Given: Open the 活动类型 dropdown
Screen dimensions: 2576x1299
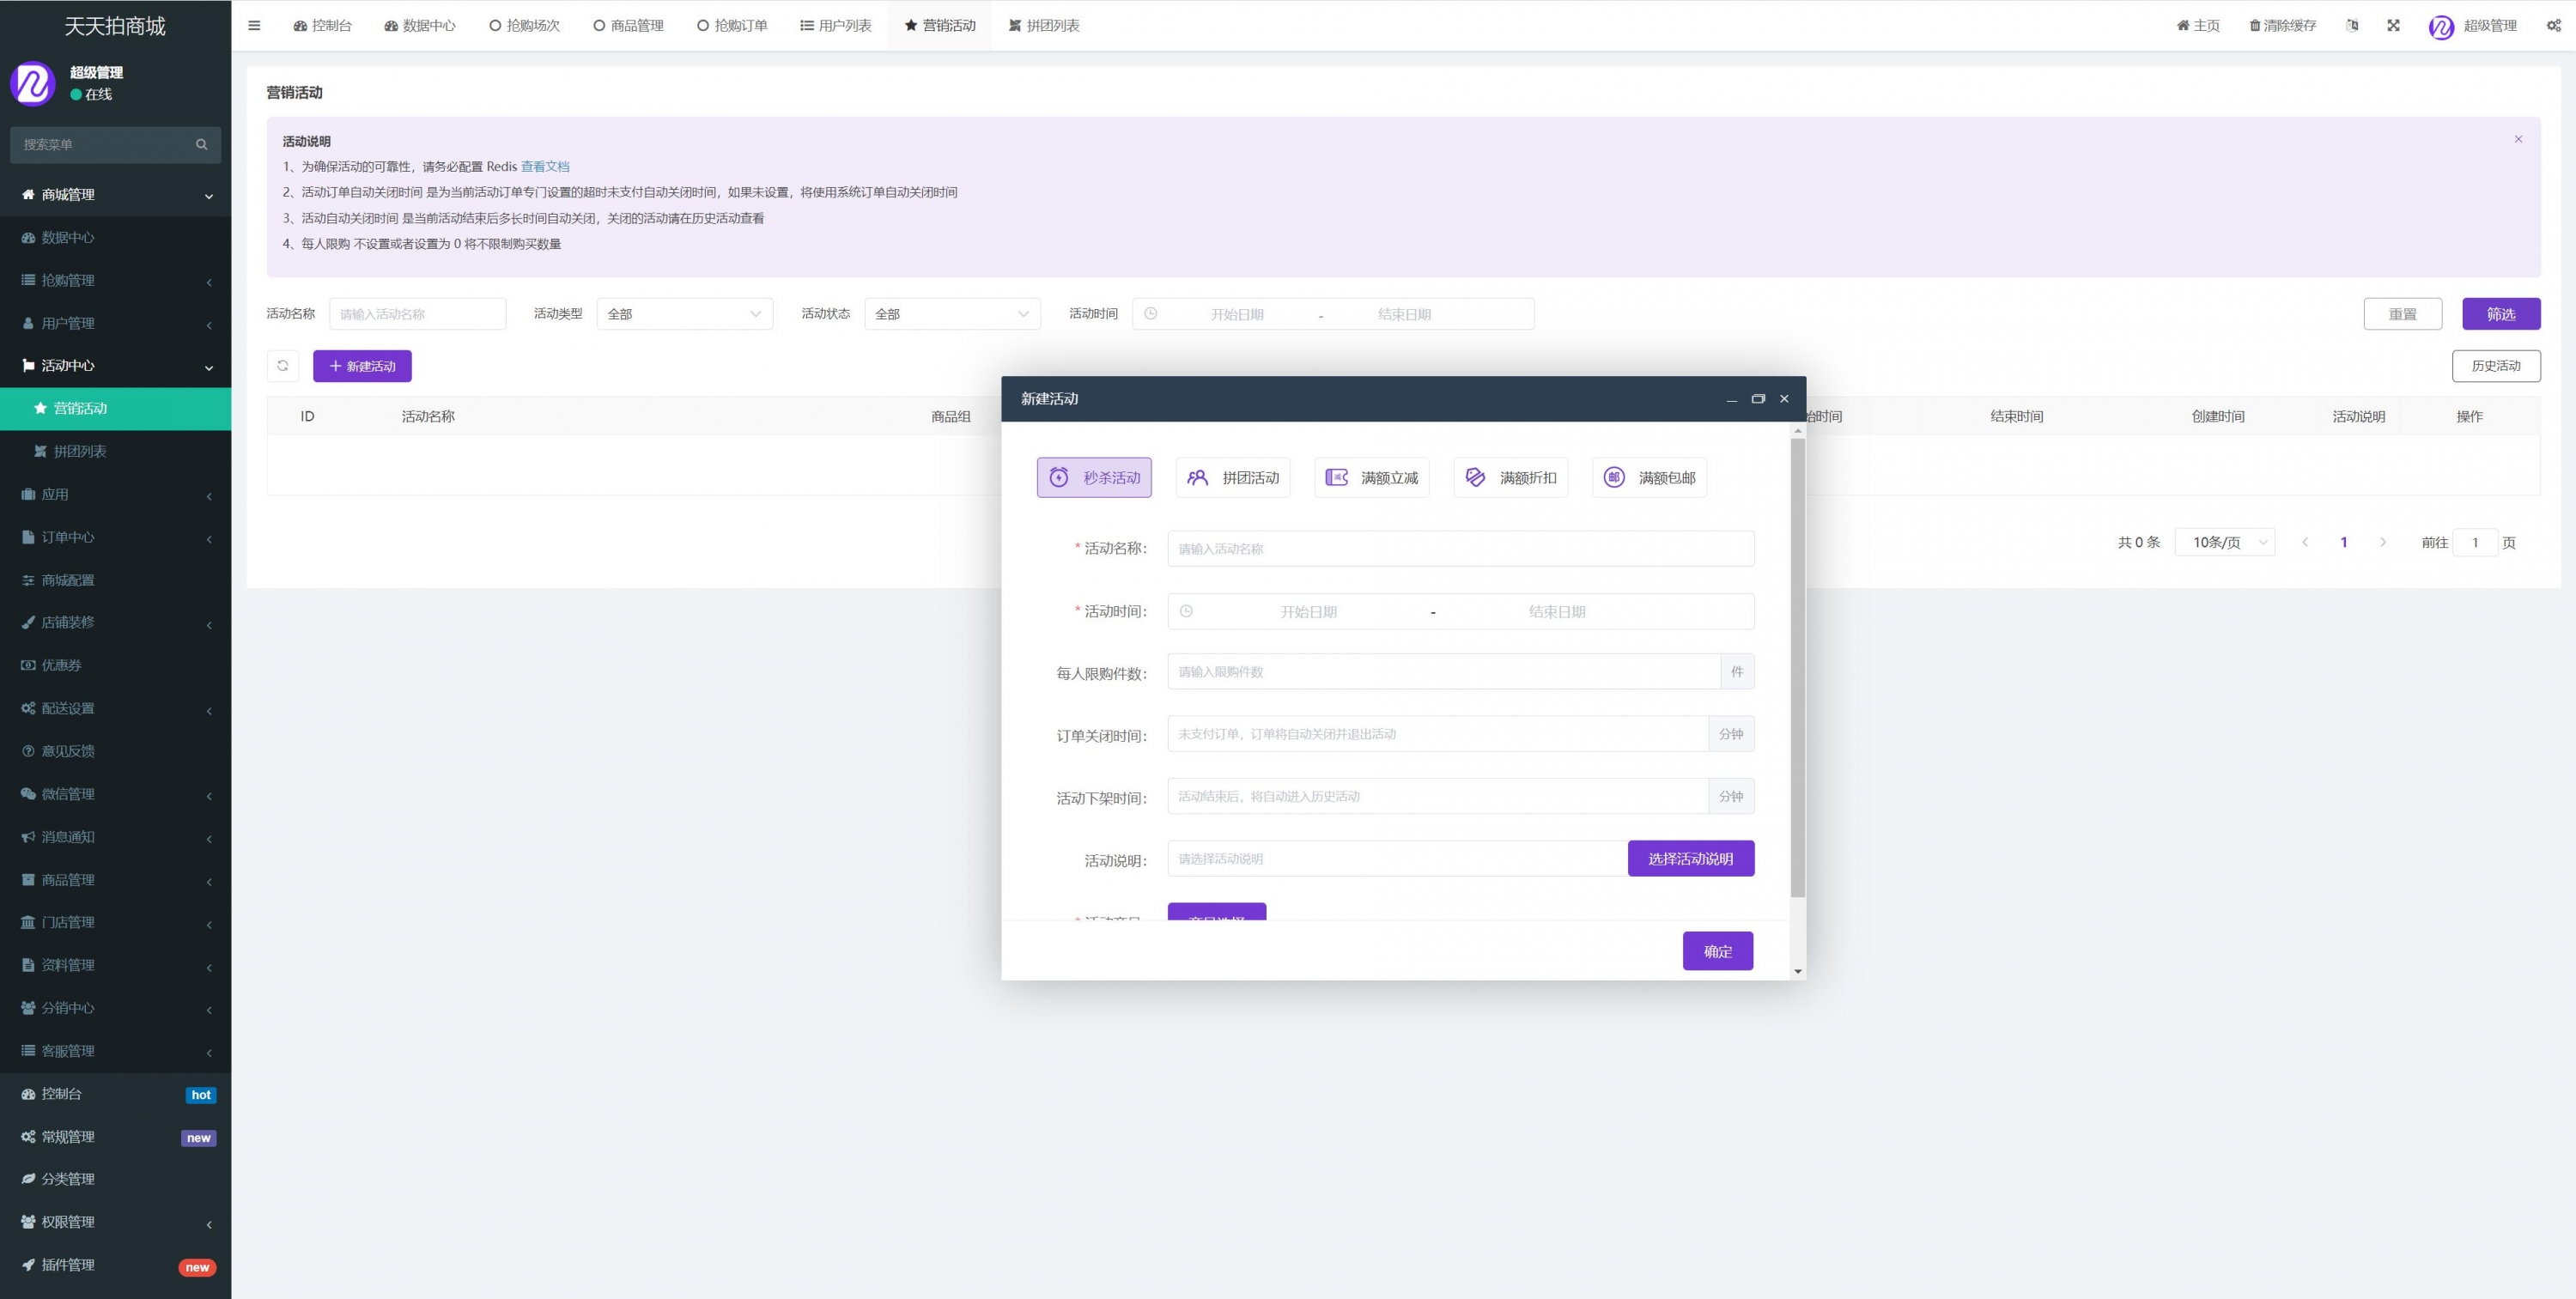Looking at the screenshot, I should click(684, 314).
